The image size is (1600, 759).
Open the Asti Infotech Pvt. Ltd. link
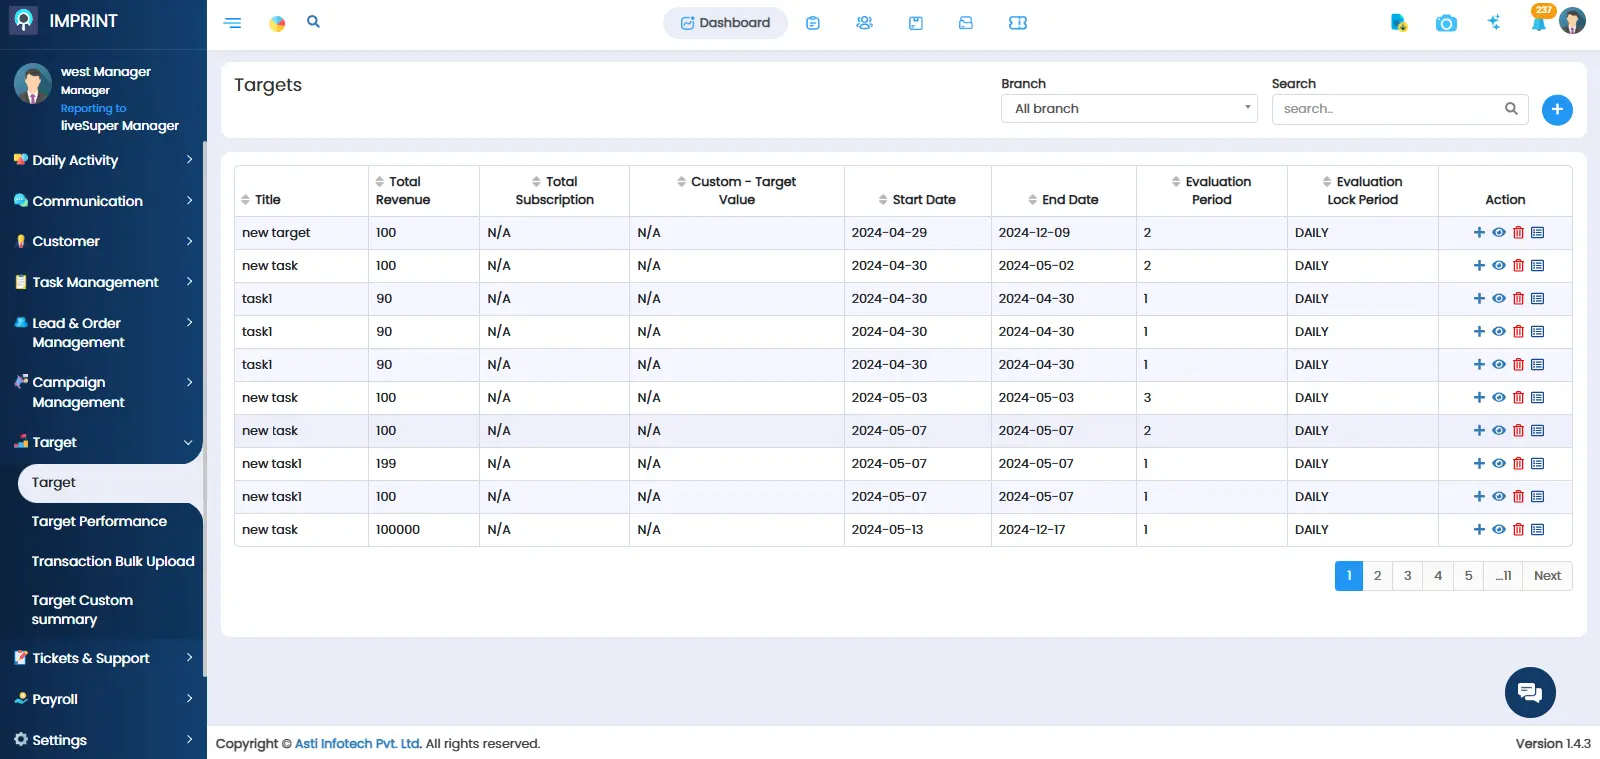(x=358, y=744)
